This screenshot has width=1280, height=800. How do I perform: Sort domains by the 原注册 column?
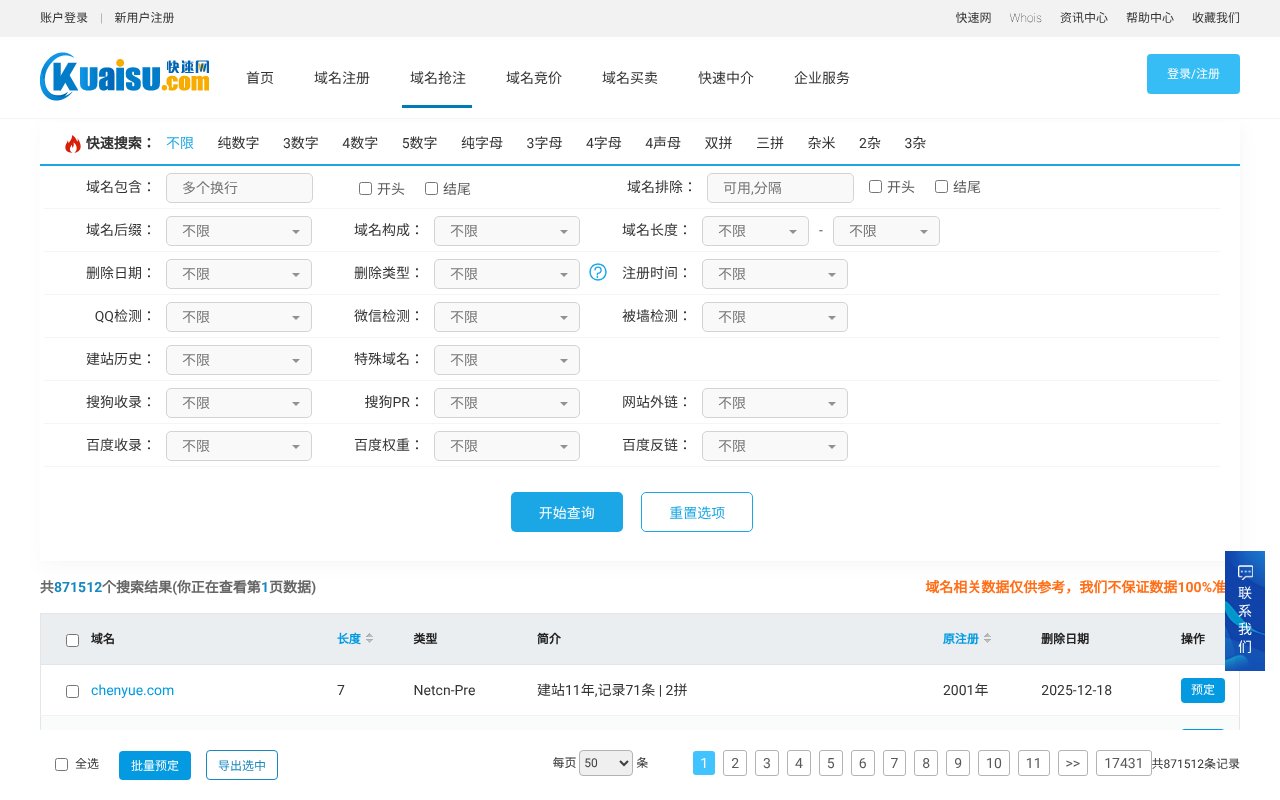tap(964, 638)
